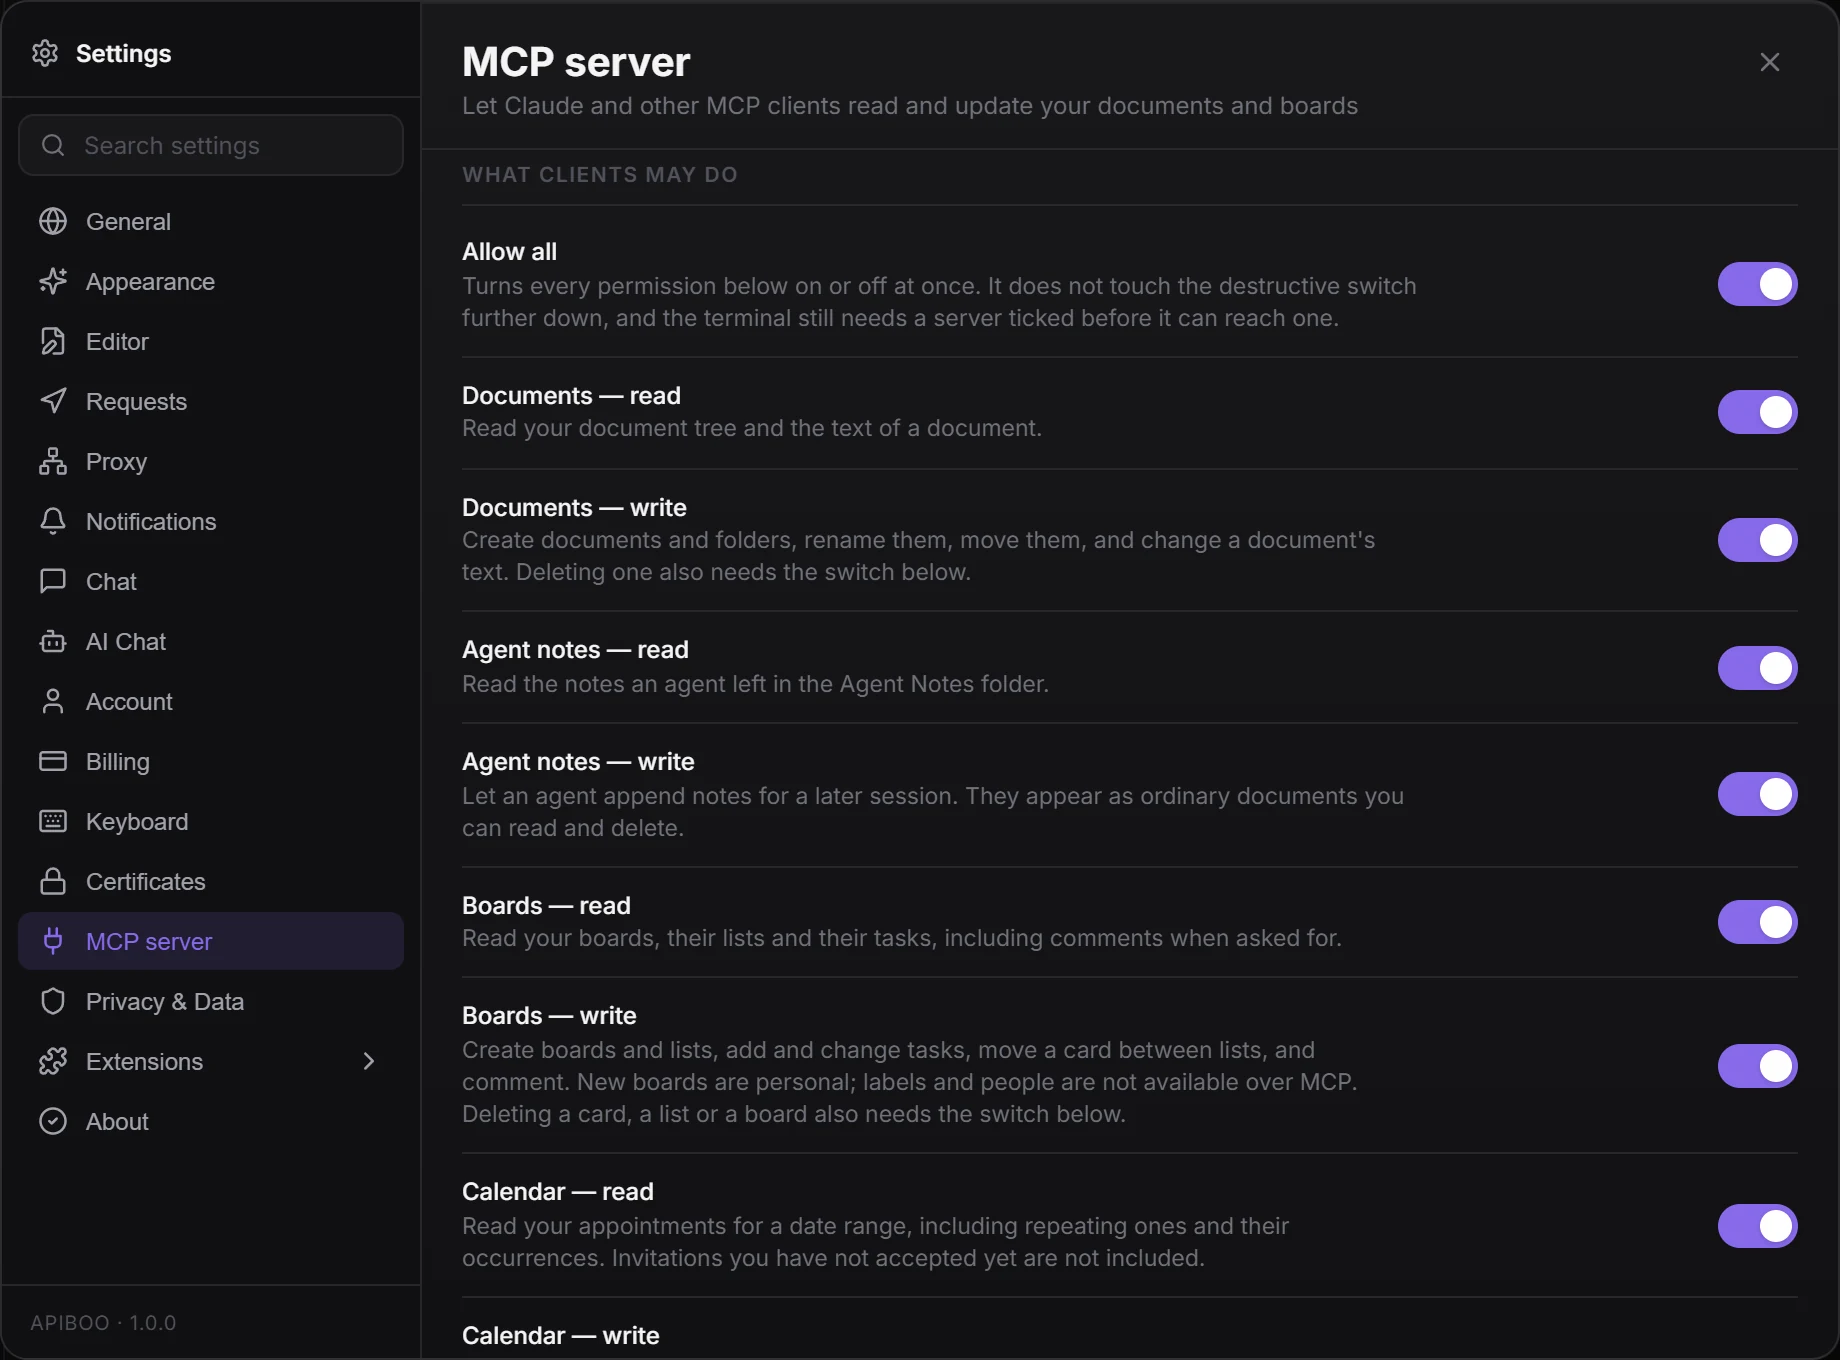
Task: Click the Proxy network icon
Action: 53,462
